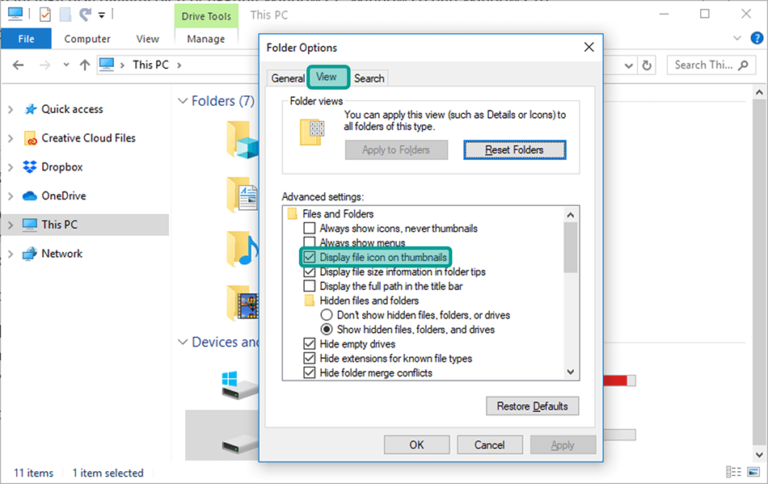Click the Properties checkmark icon in the title bar

45,15
